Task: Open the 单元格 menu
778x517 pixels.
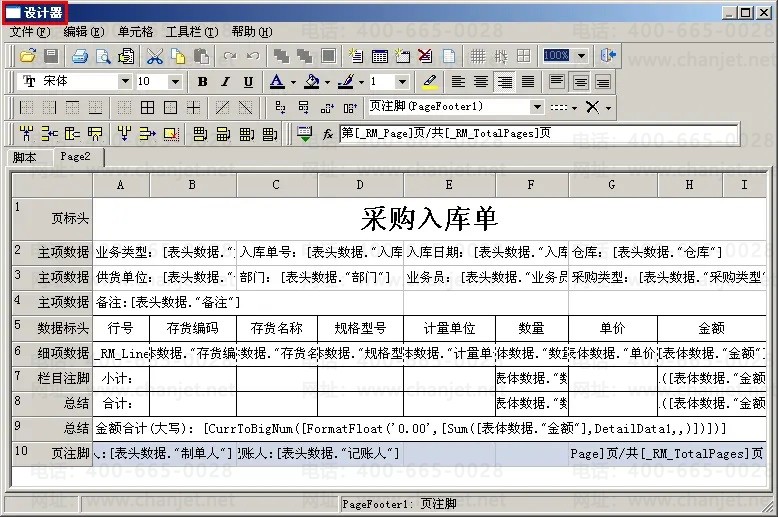Action: 136,32
